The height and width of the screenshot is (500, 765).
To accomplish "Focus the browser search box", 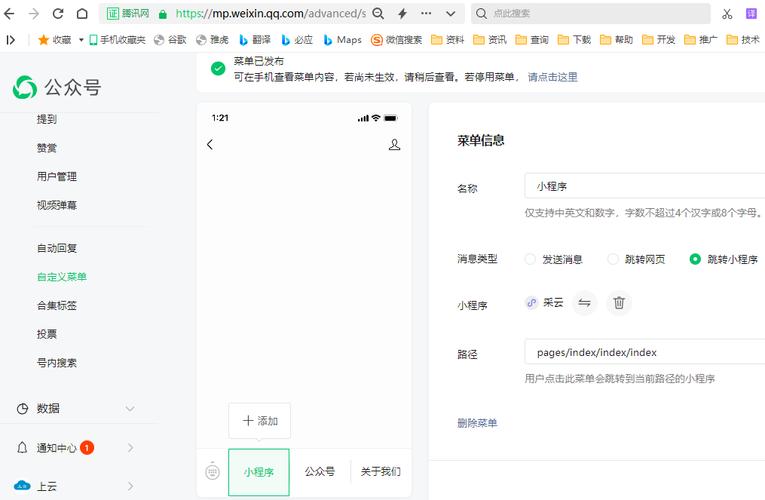I will pos(590,14).
